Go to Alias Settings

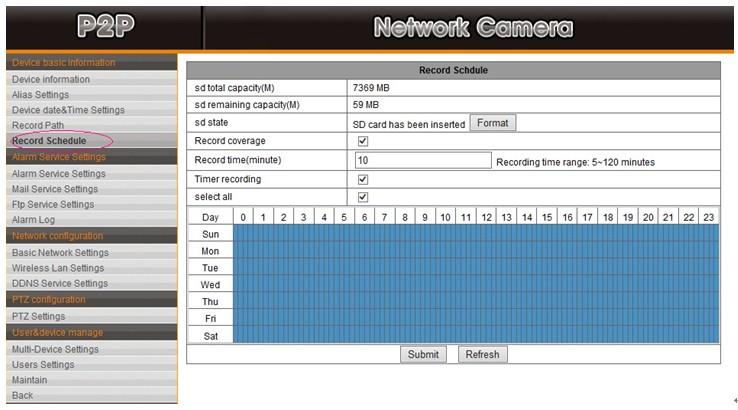click(x=40, y=95)
